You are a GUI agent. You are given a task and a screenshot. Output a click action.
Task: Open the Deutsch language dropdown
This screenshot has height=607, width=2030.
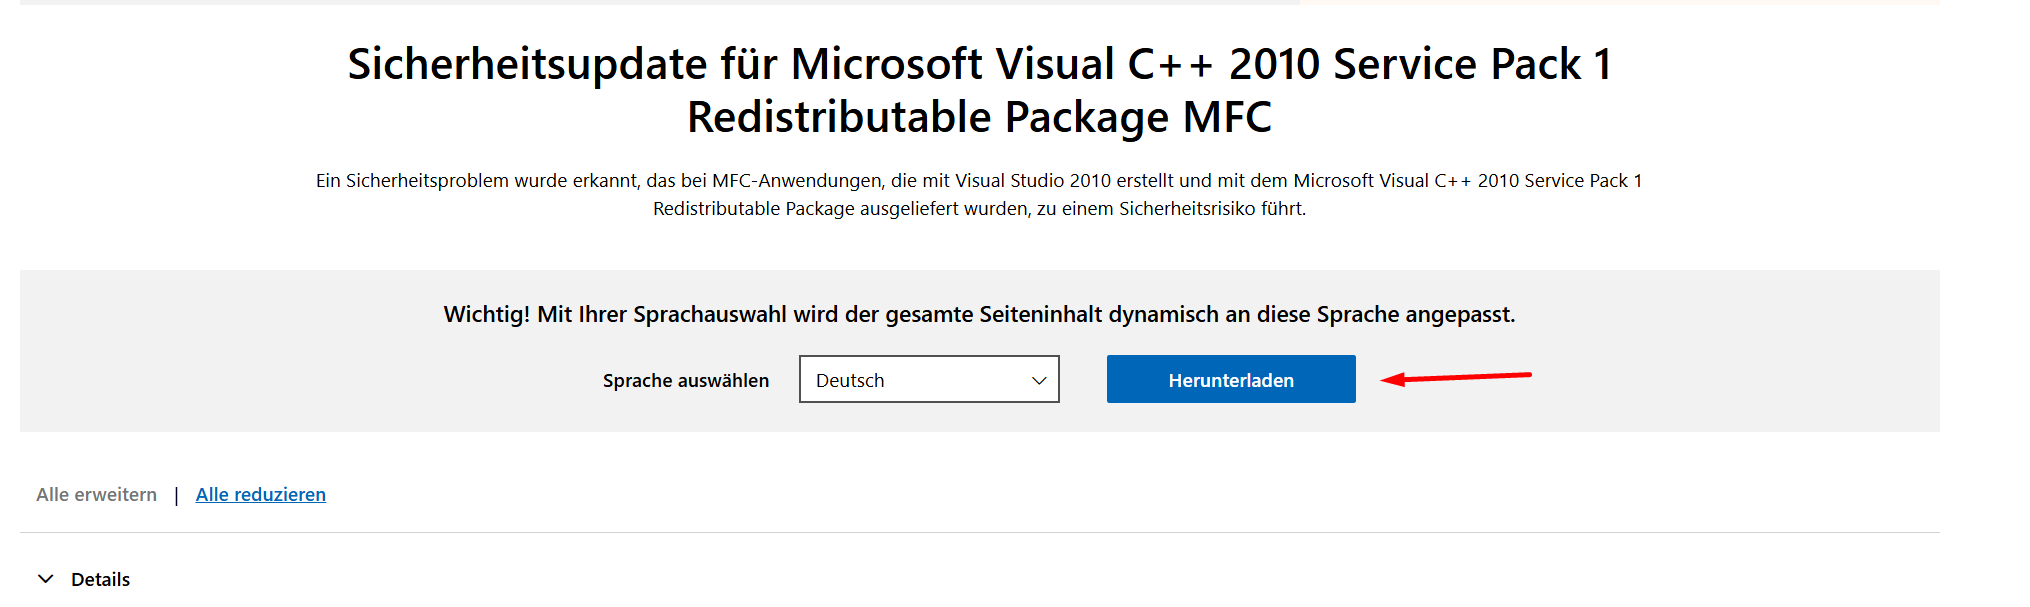click(928, 380)
